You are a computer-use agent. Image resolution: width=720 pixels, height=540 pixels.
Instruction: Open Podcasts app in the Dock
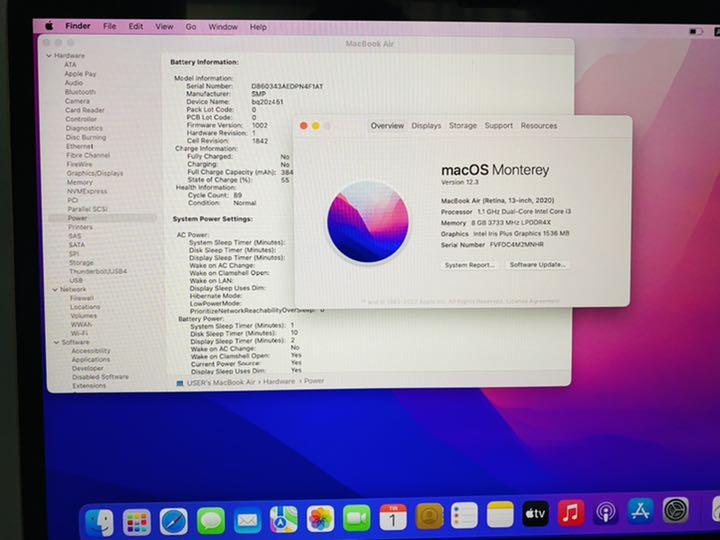tap(606, 512)
